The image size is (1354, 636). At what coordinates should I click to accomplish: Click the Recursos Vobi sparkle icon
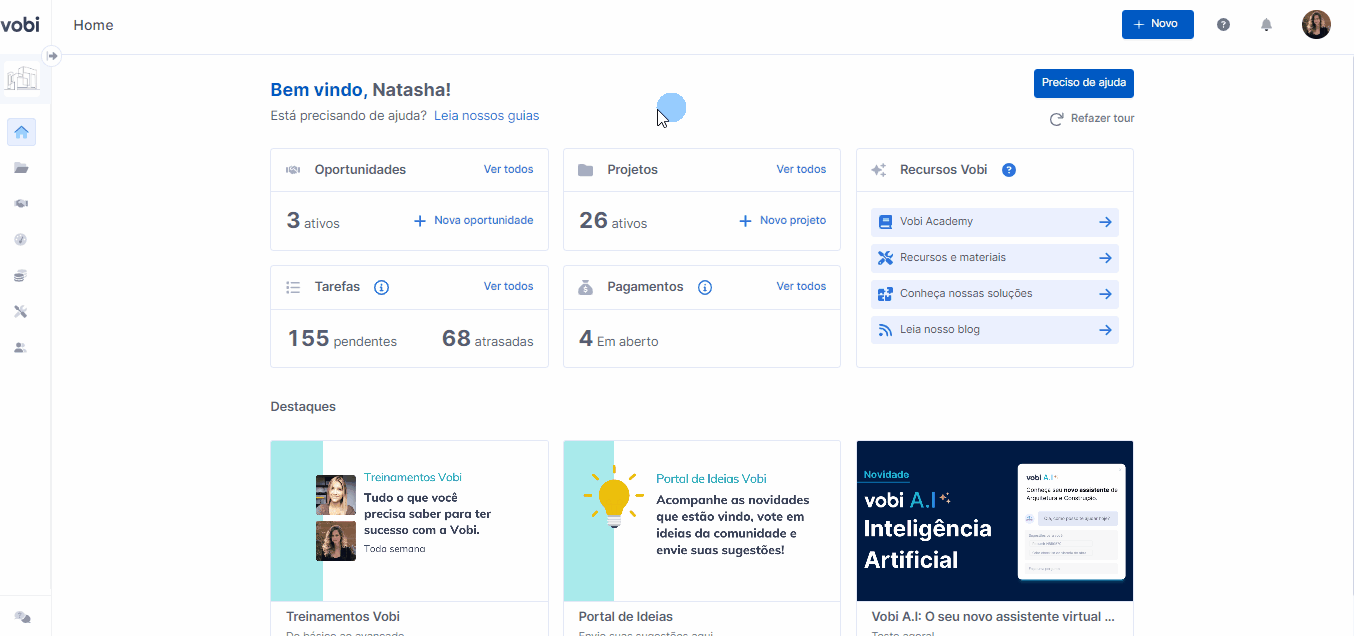(x=879, y=170)
